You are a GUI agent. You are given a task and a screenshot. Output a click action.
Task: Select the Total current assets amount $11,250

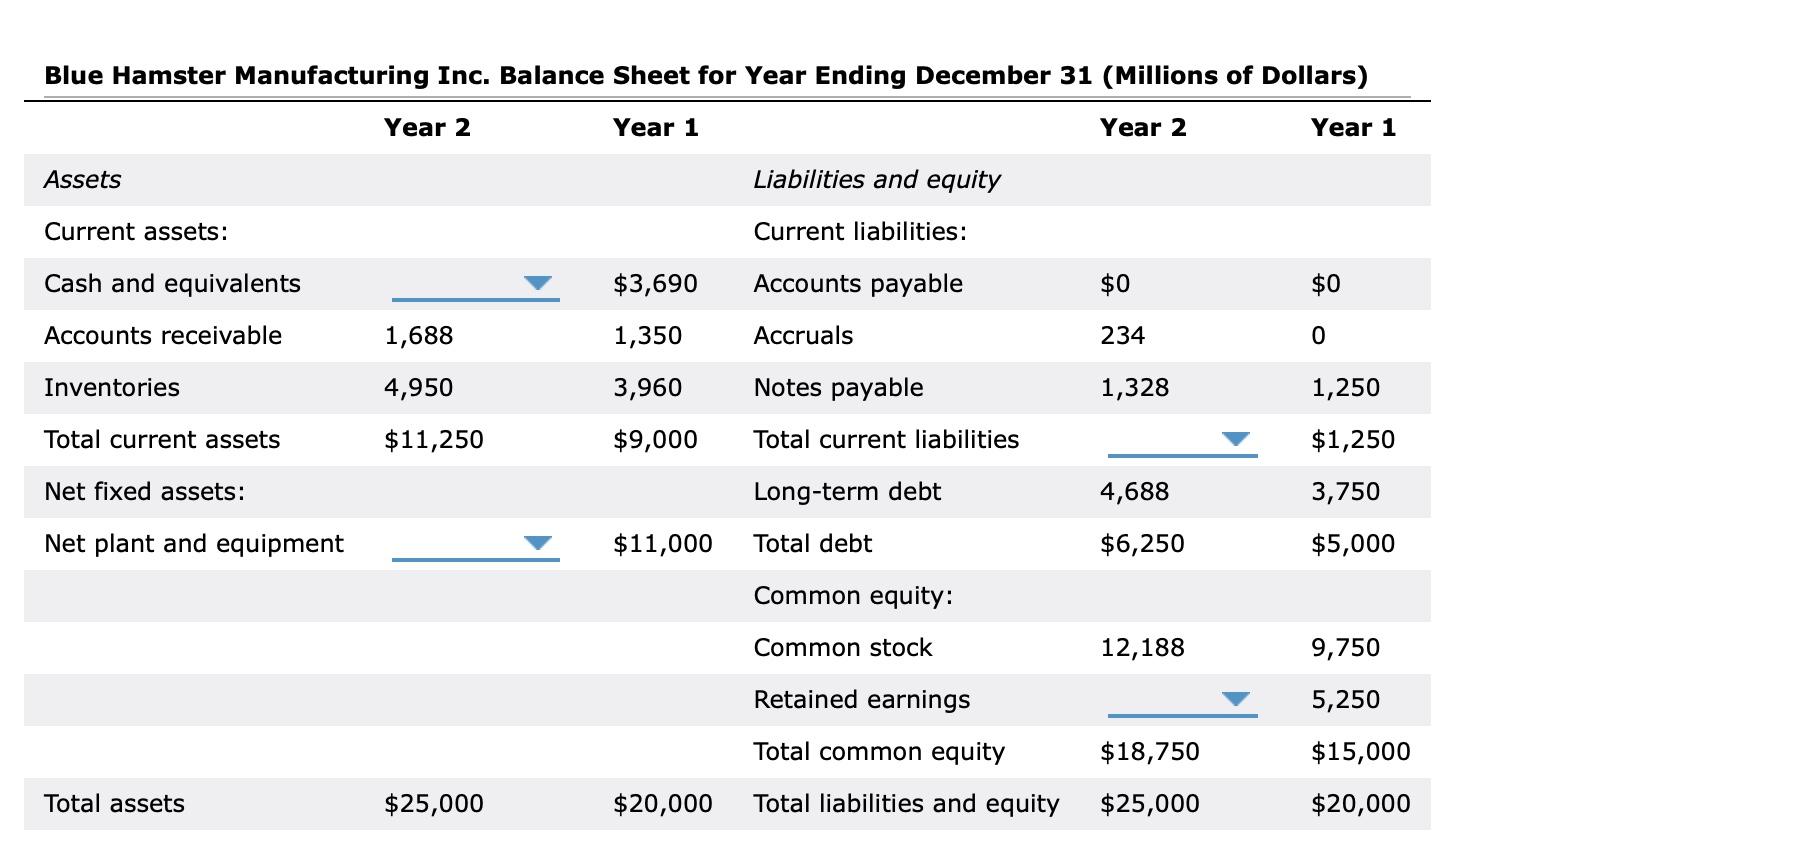tap(434, 439)
